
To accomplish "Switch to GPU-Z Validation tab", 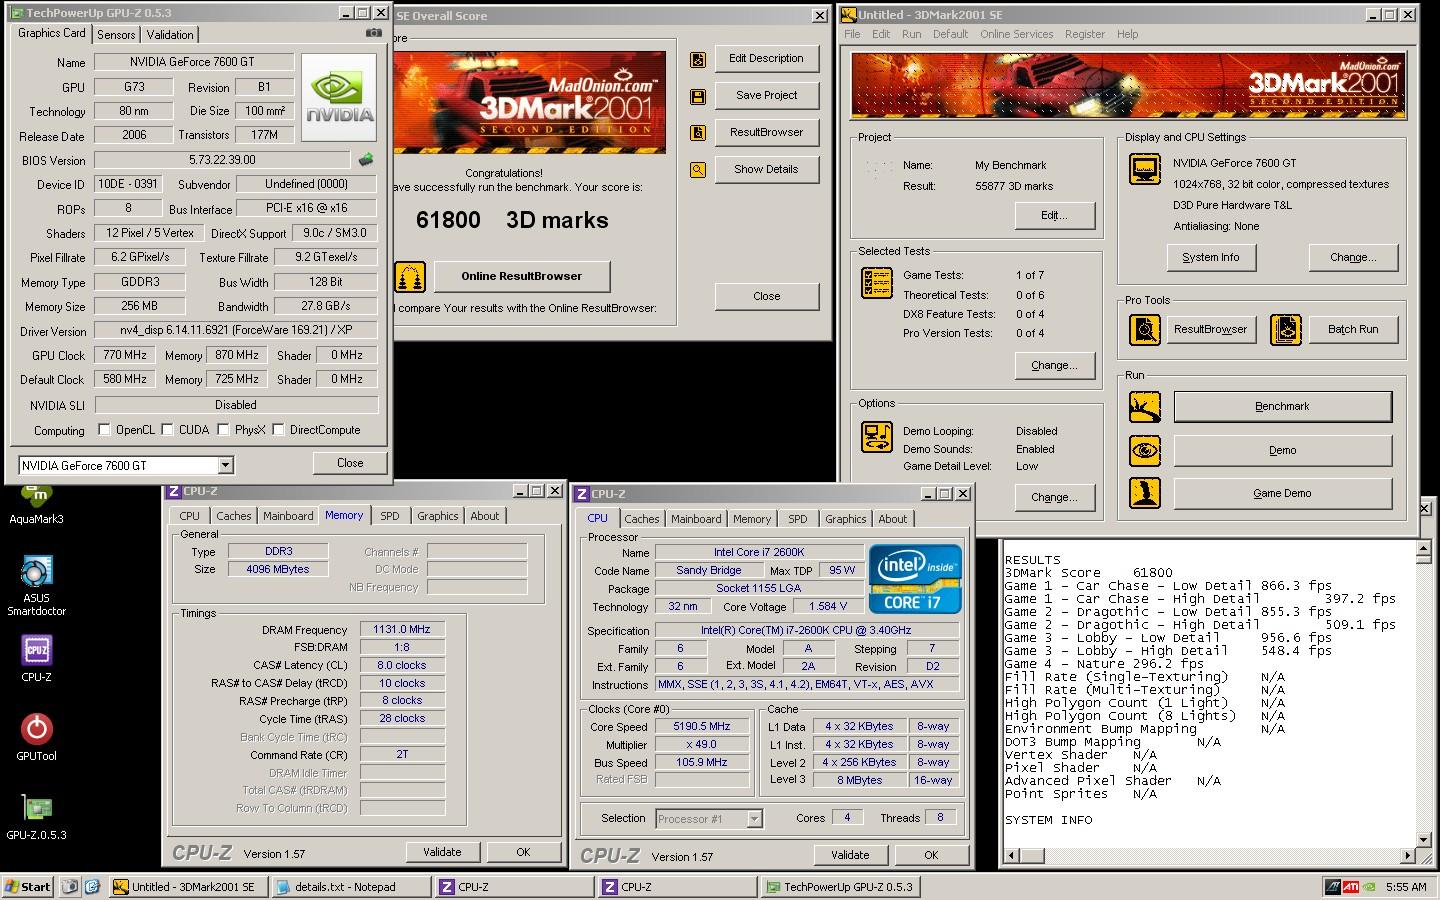I will point(170,35).
